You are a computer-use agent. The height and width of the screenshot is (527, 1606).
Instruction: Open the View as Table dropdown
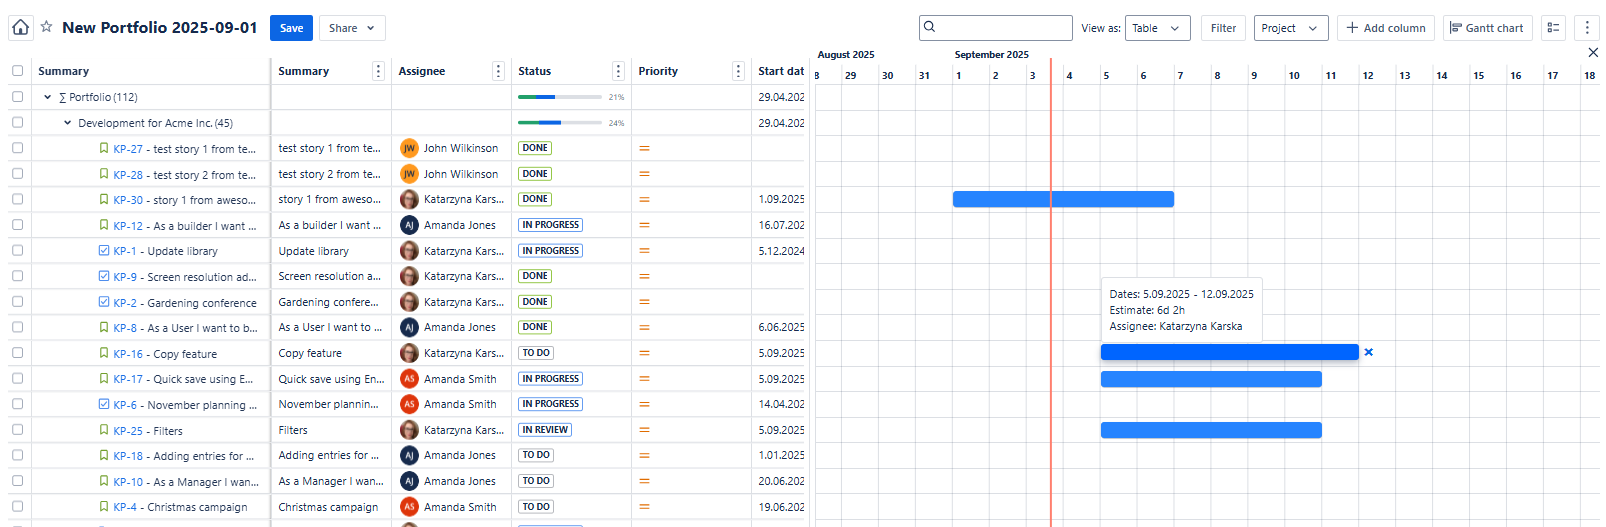(x=1157, y=28)
